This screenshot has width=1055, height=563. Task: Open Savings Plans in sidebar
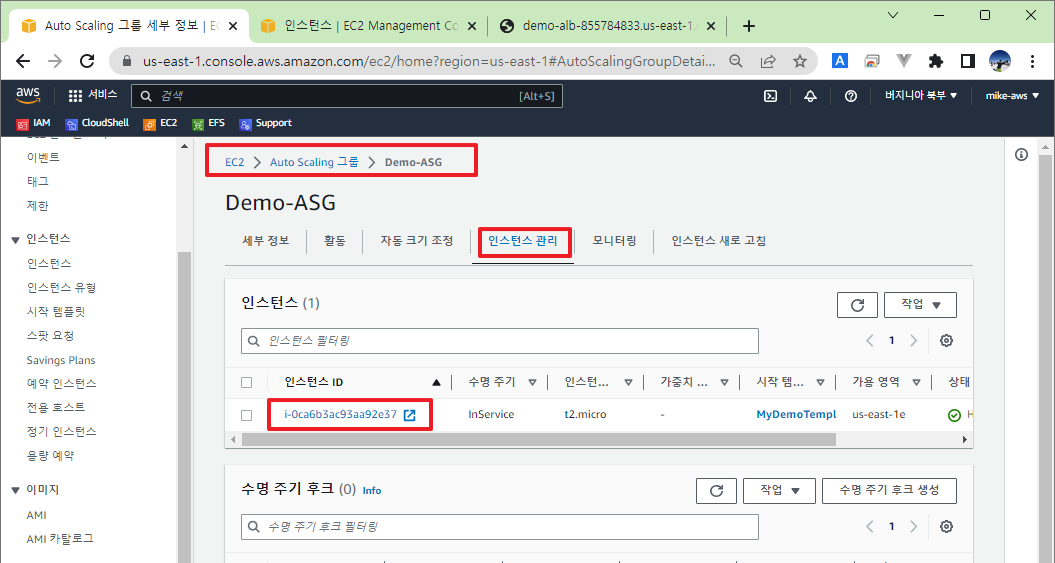point(61,360)
